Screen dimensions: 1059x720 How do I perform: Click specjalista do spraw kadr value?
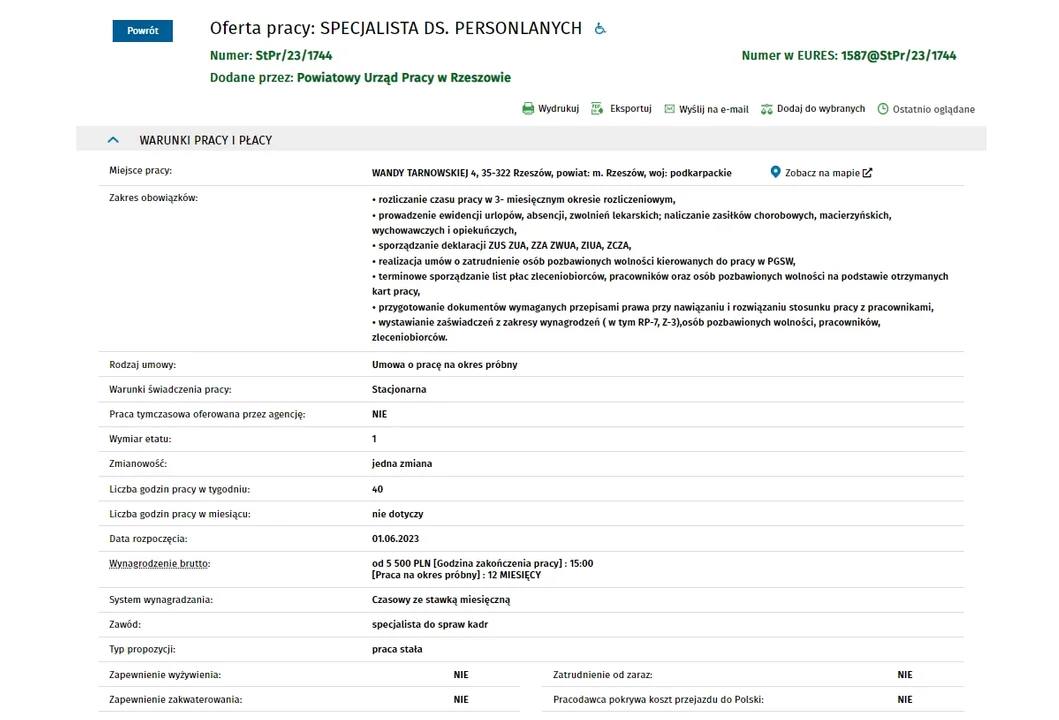point(430,625)
